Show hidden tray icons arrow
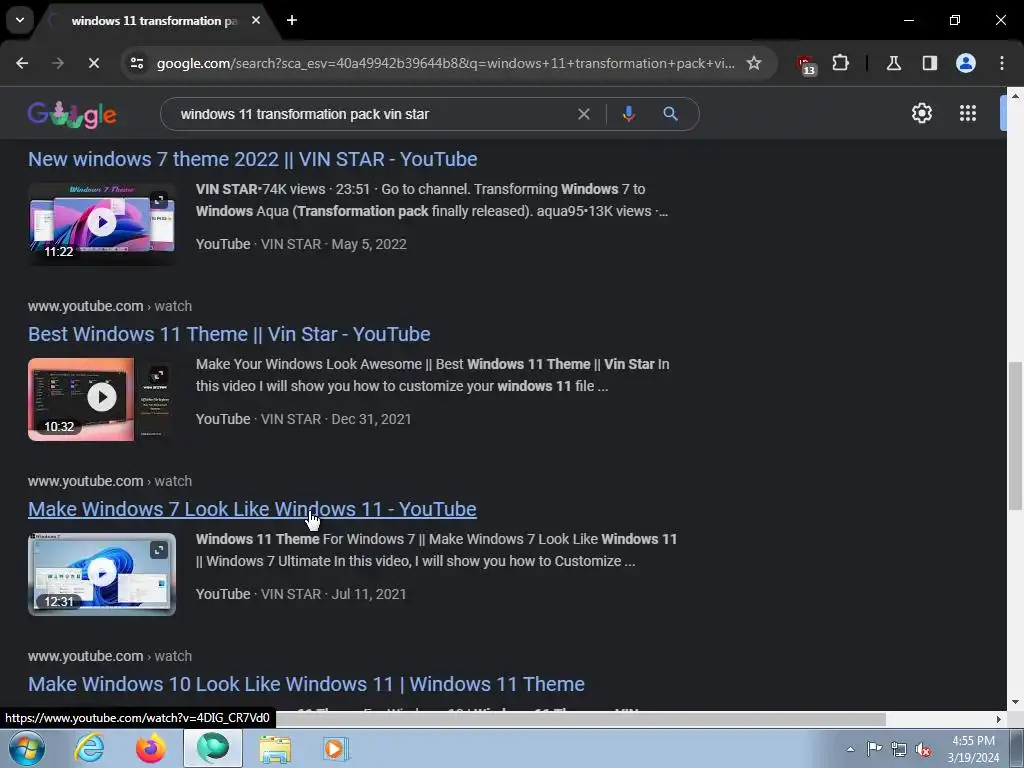Viewport: 1024px width, 768px height. pyautogui.click(x=850, y=749)
